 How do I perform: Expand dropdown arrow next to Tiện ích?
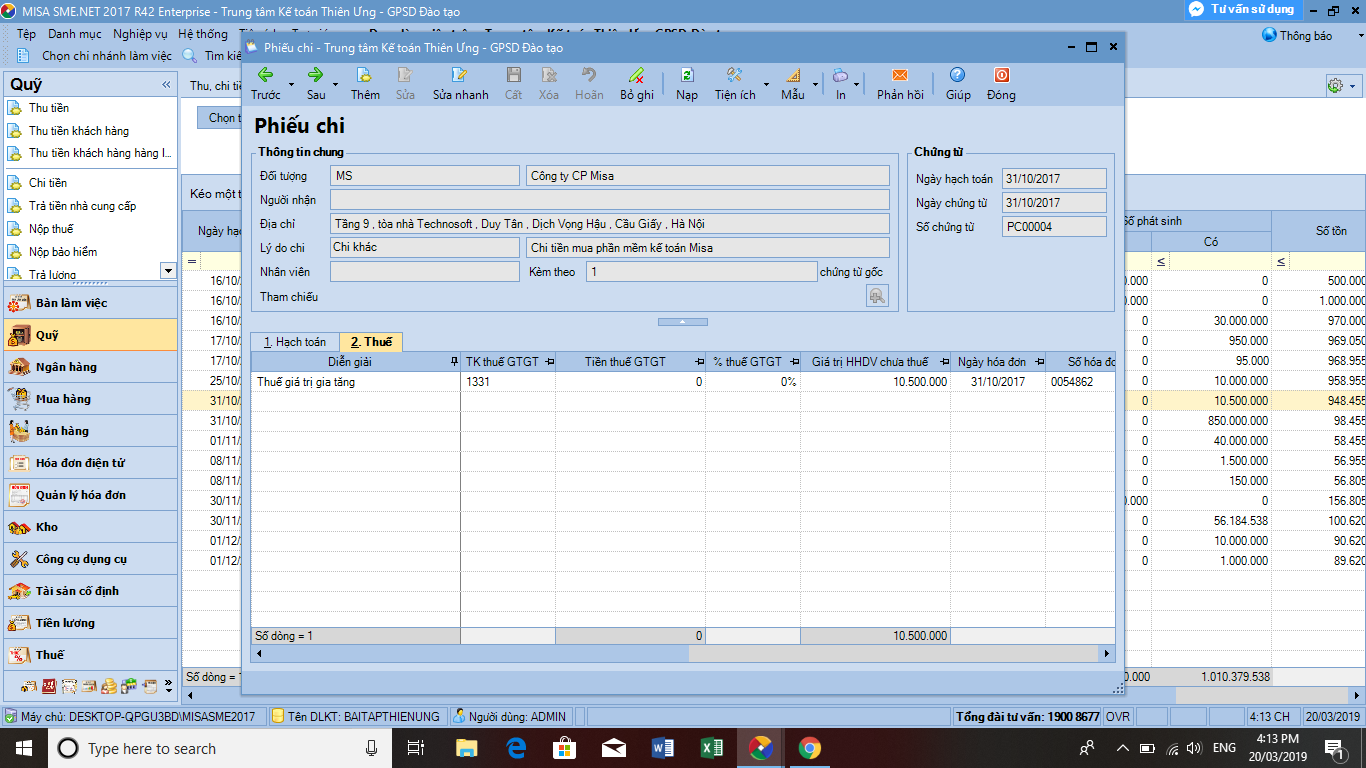(766, 84)
